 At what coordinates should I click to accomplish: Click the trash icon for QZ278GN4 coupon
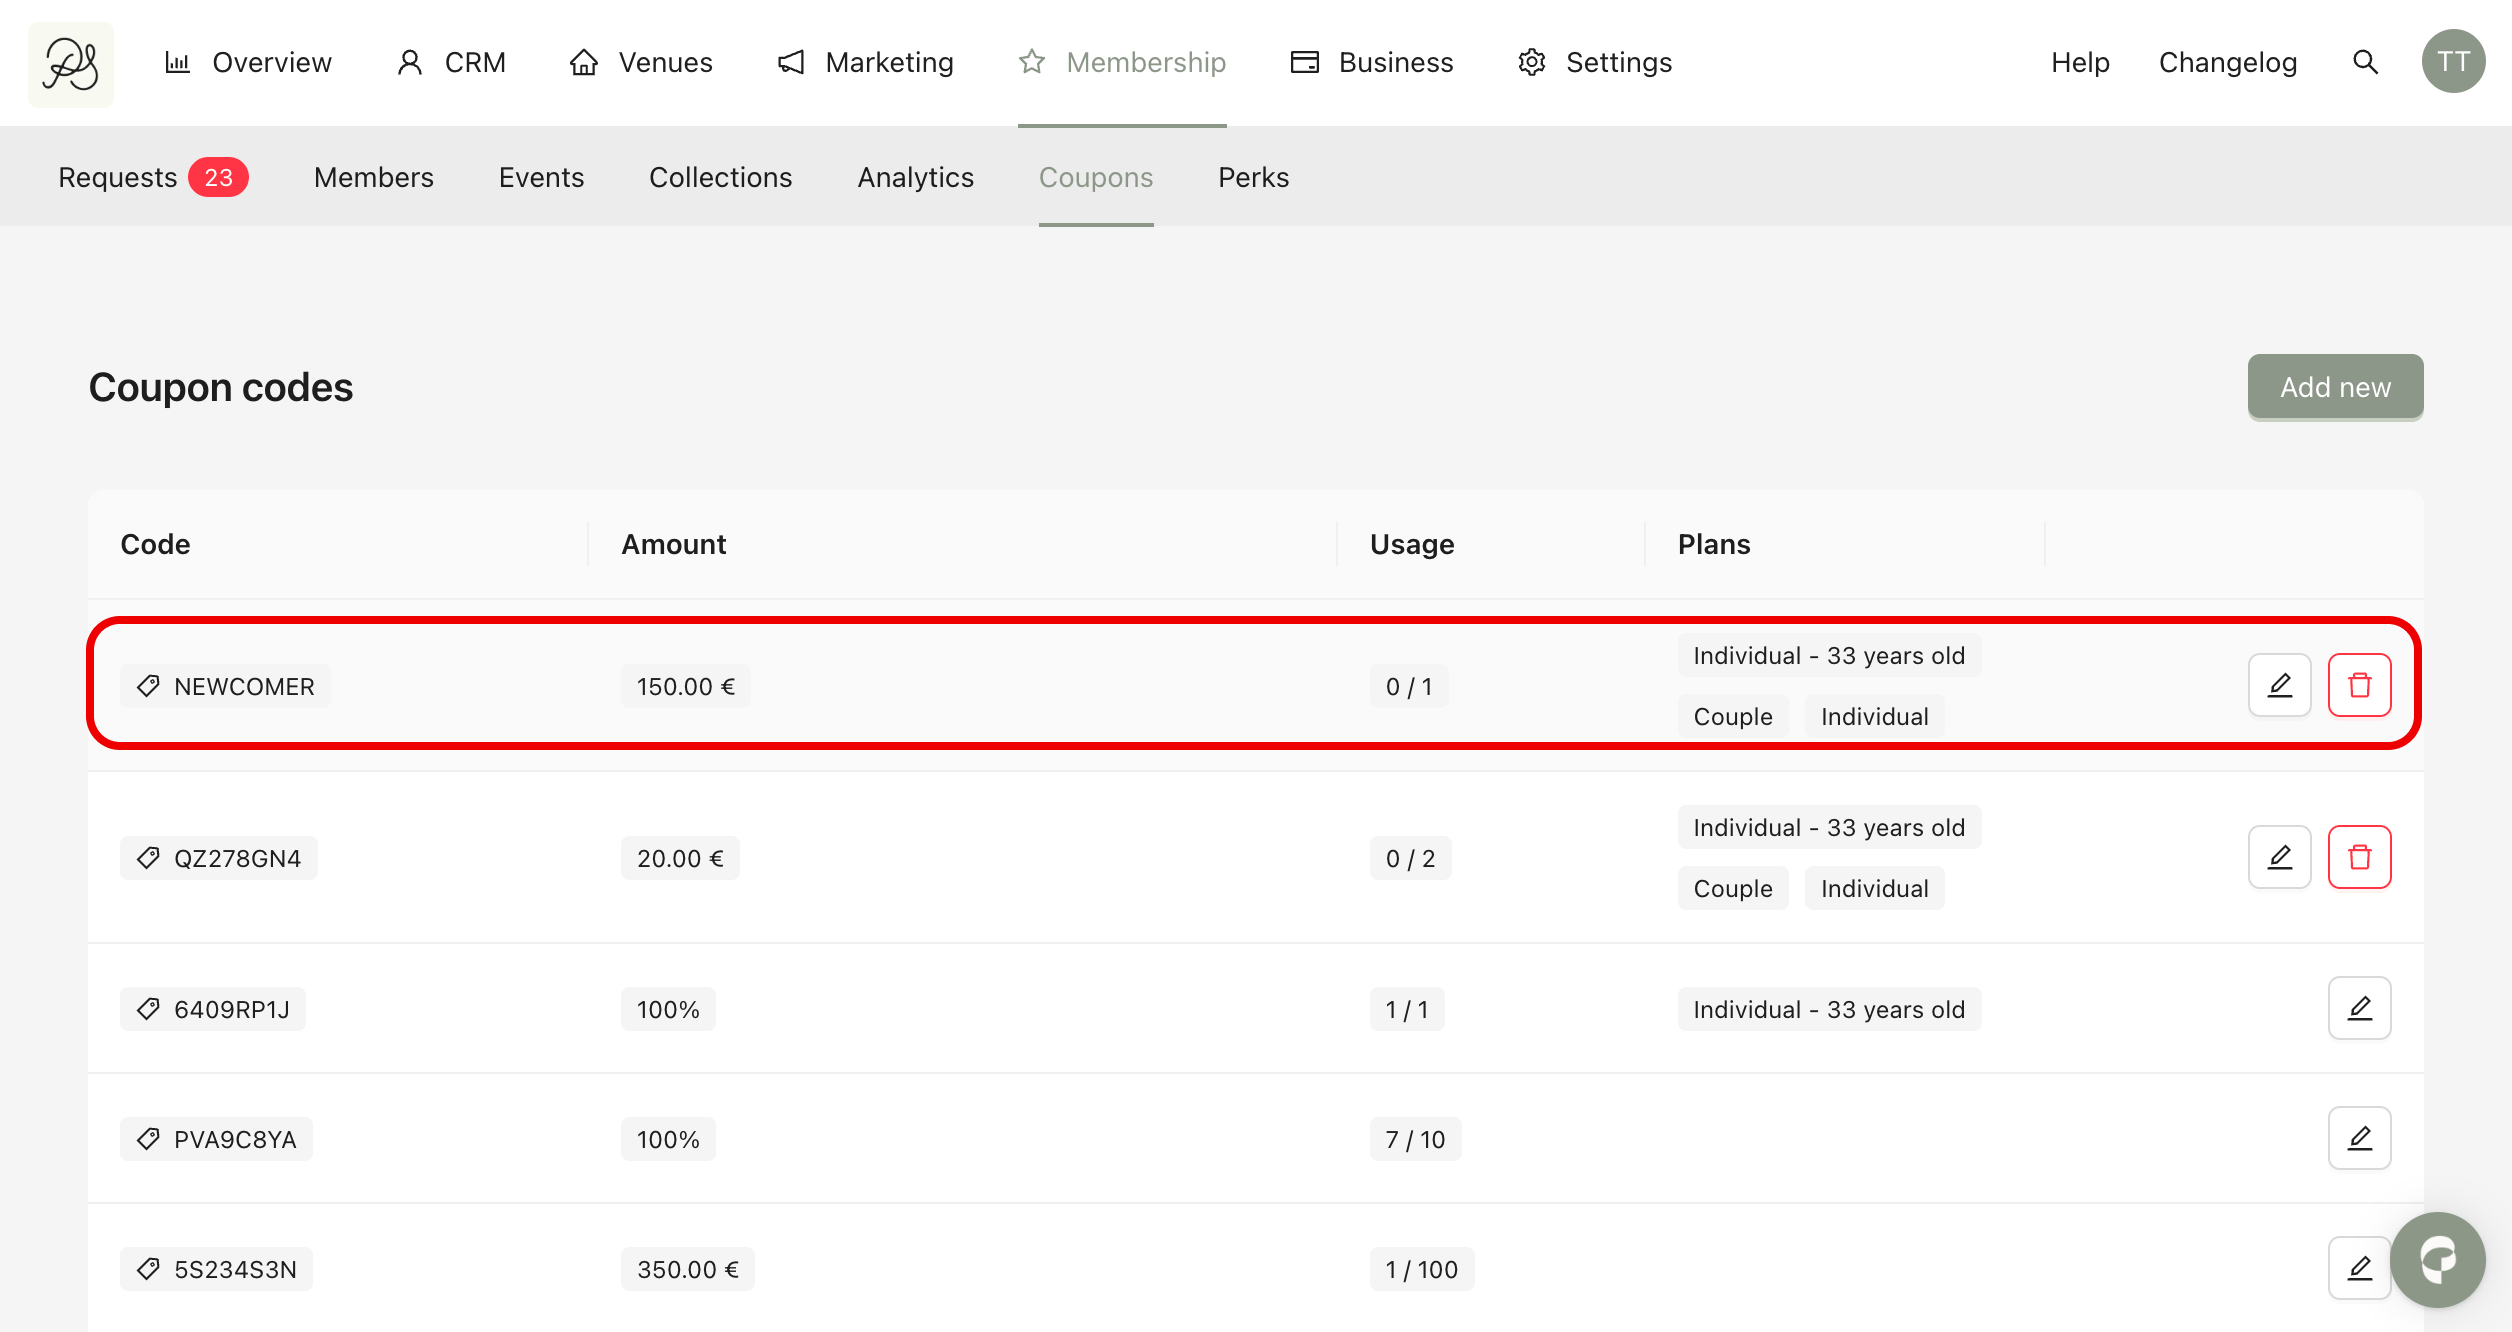tap(2359, 857)
